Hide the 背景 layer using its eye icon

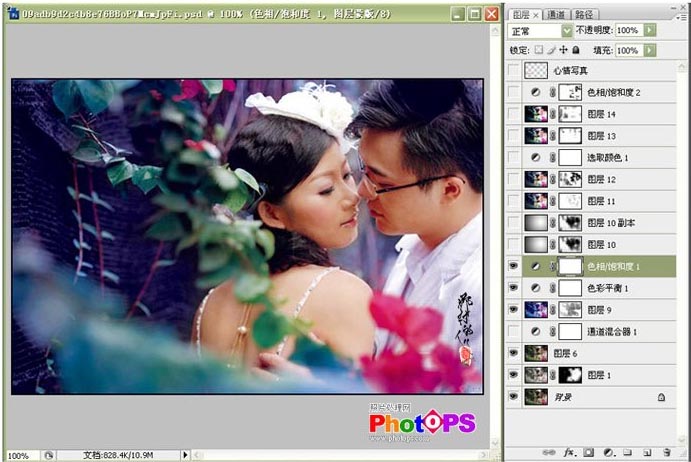click(x=514, y=397)
